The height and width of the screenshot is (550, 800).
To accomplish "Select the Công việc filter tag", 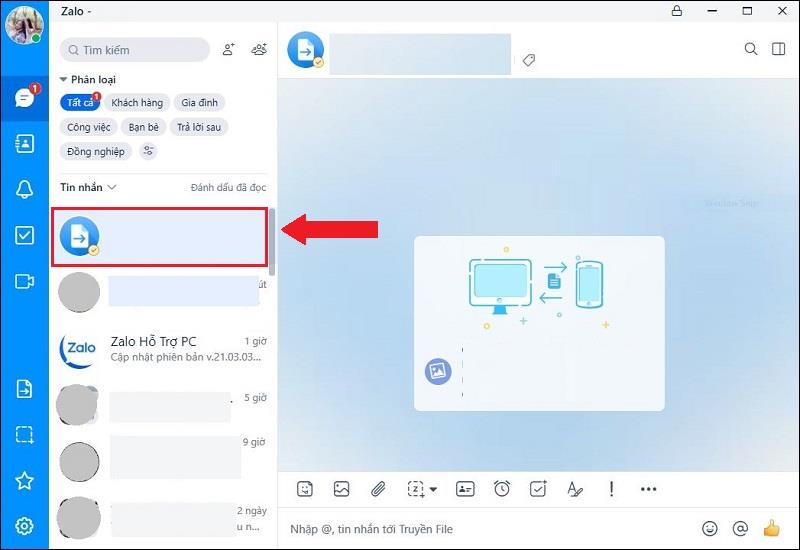I will [88, 127].
